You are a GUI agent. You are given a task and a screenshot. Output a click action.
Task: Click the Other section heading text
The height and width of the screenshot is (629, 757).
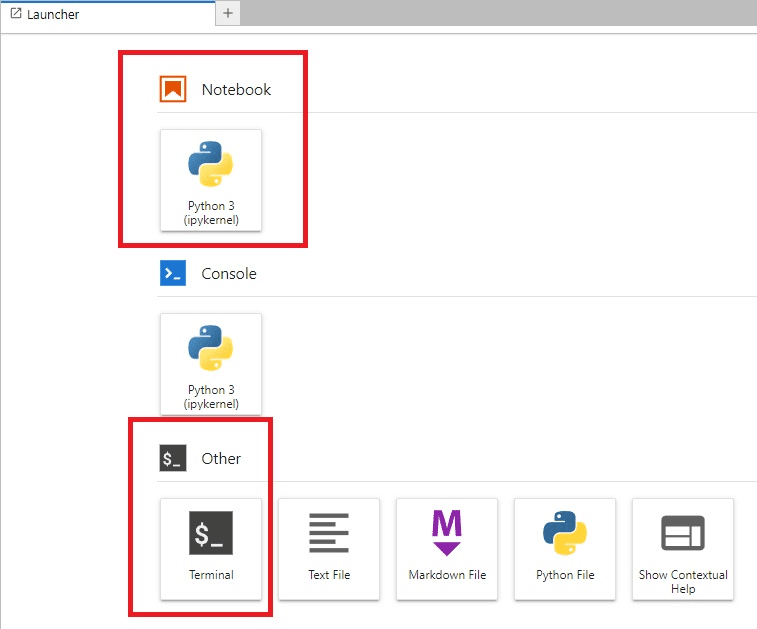[x=221, y=458]
